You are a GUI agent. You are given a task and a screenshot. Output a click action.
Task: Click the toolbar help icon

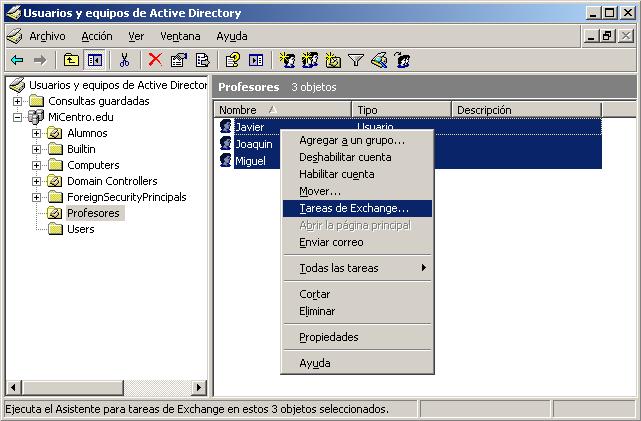click(x=232, y=60)
